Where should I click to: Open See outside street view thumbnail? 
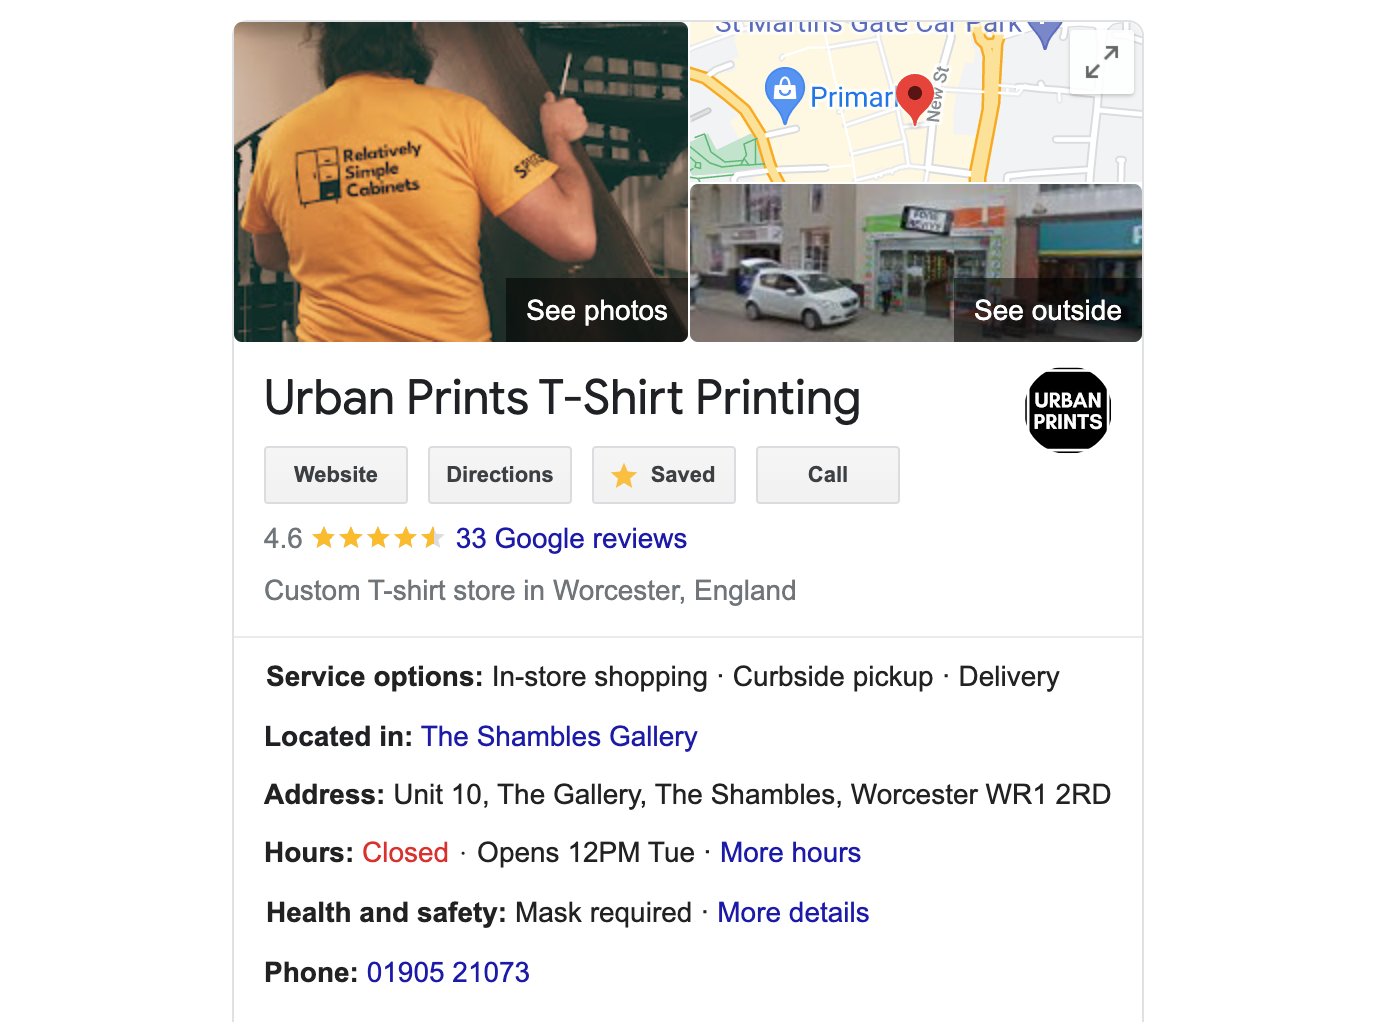pyautogui.click(x=916, y=263)
